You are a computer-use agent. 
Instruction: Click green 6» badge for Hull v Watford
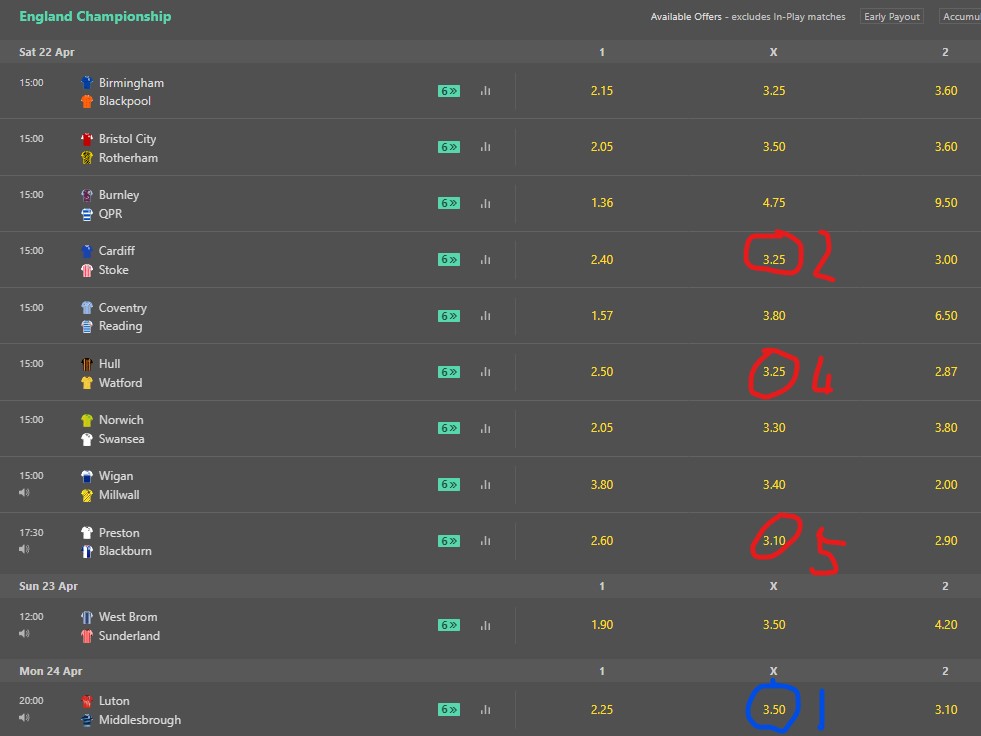[x=449, y=372]
